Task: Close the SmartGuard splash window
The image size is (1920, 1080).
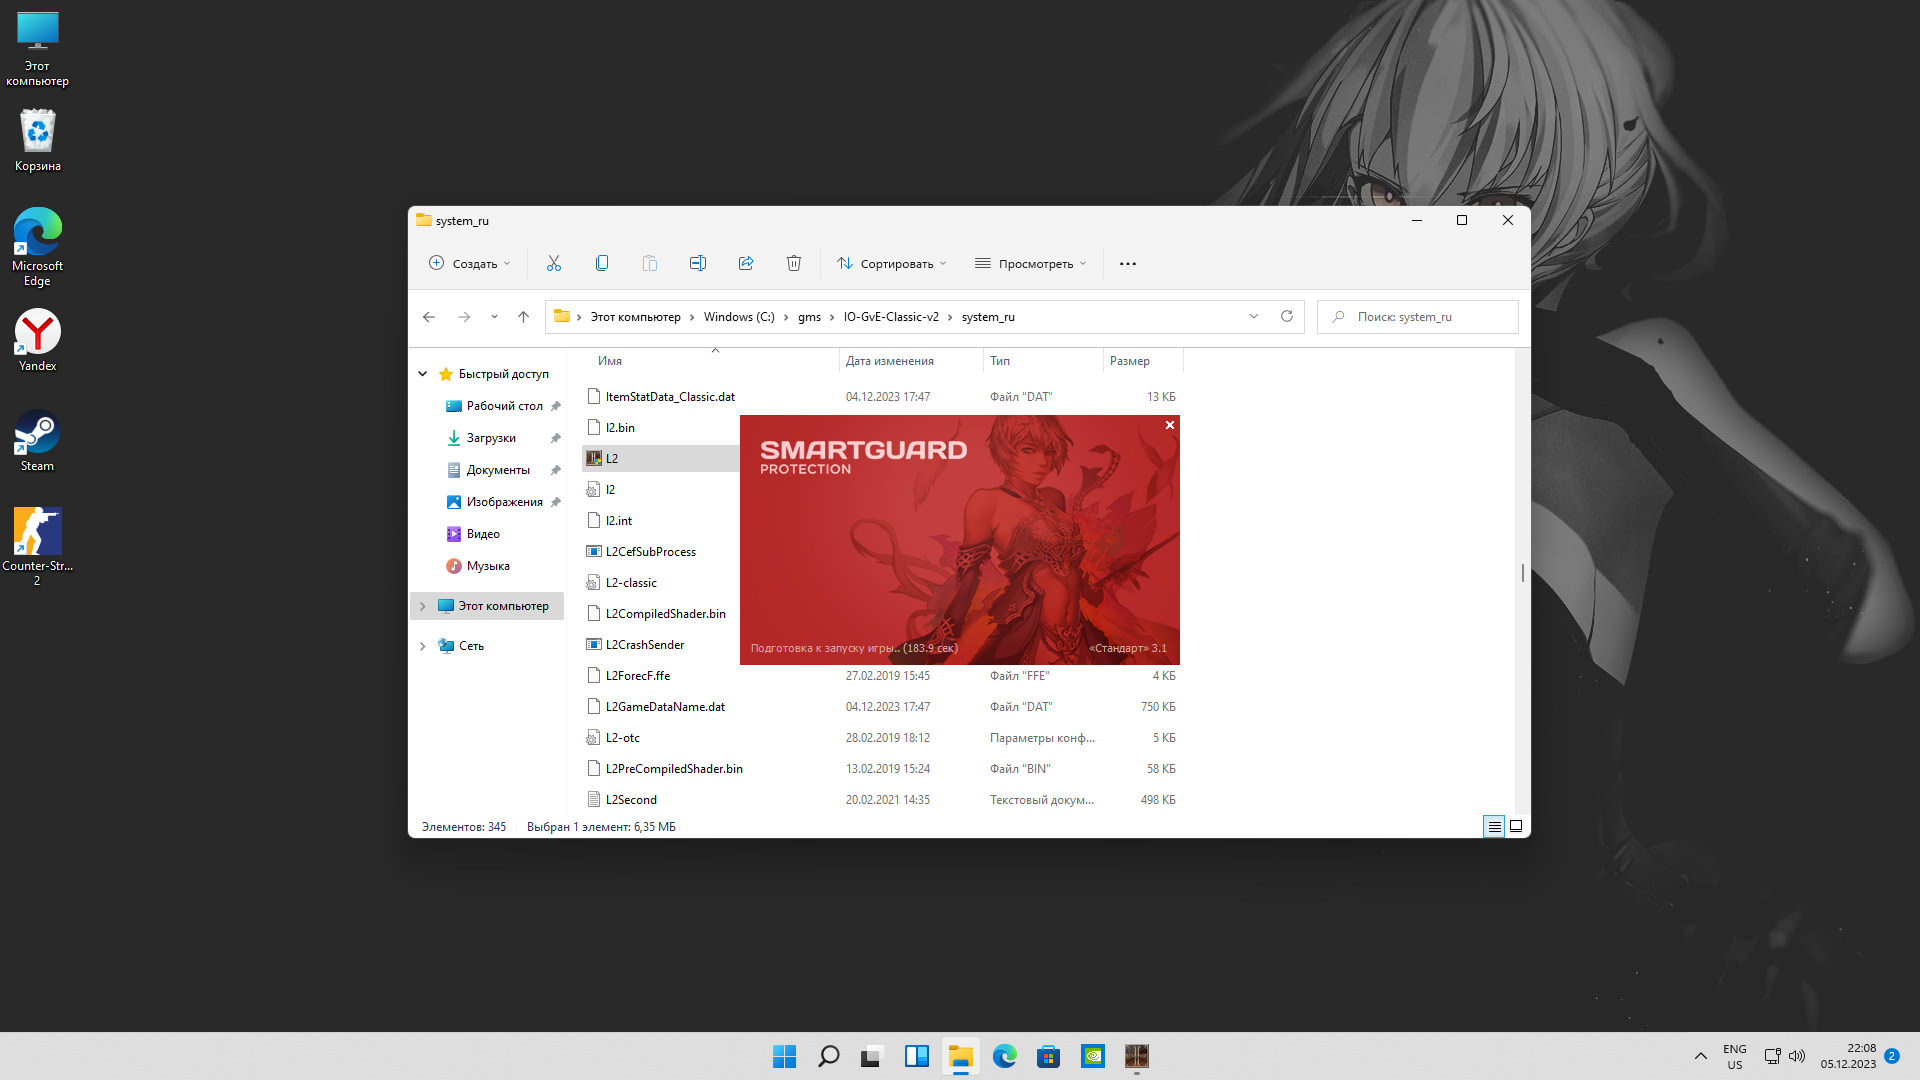Action: tap(1170, 426)
